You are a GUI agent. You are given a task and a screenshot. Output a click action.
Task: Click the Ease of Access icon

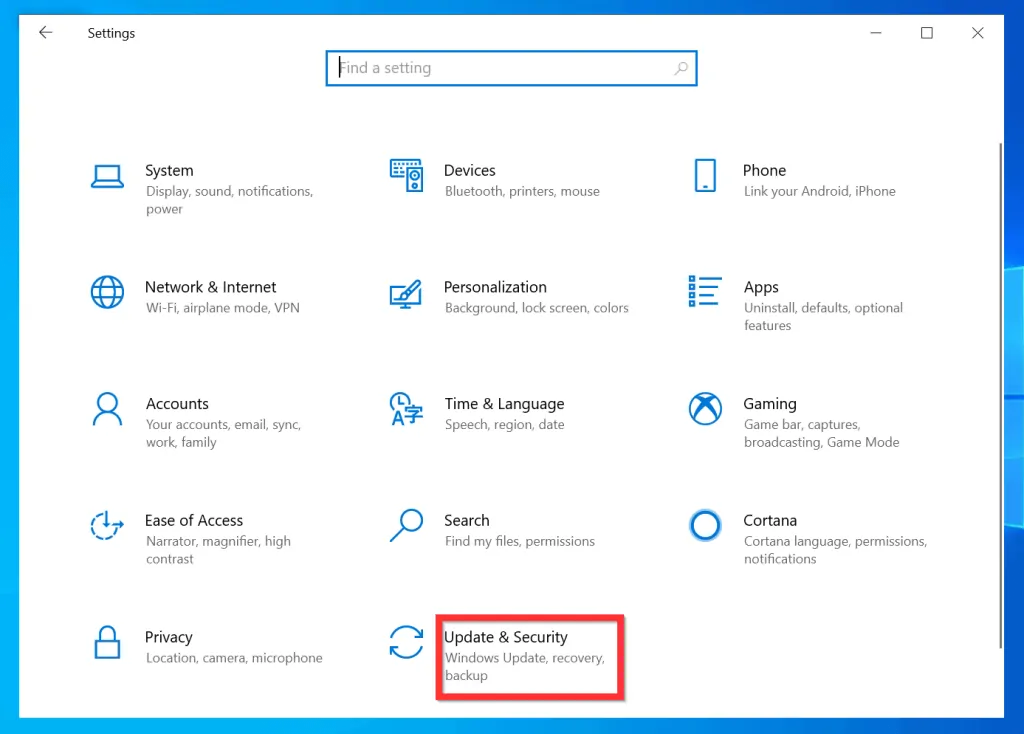[x=107, y=525]
